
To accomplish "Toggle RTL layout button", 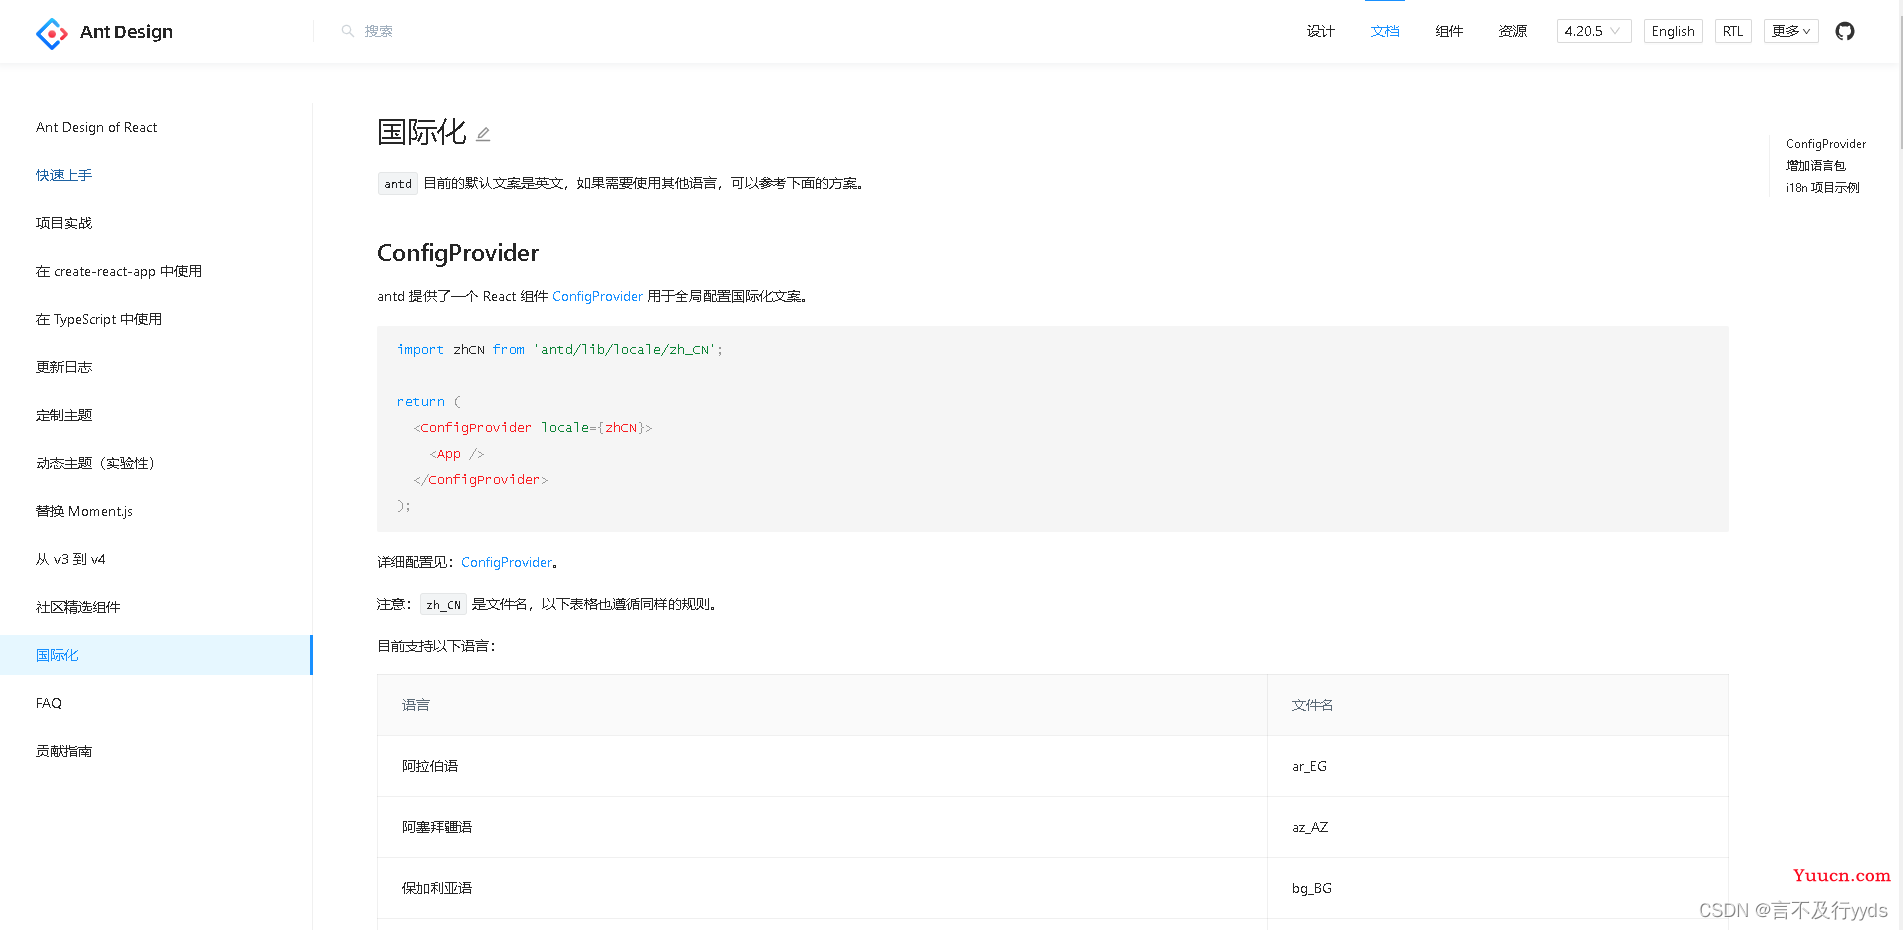I will click(1733, 31).
